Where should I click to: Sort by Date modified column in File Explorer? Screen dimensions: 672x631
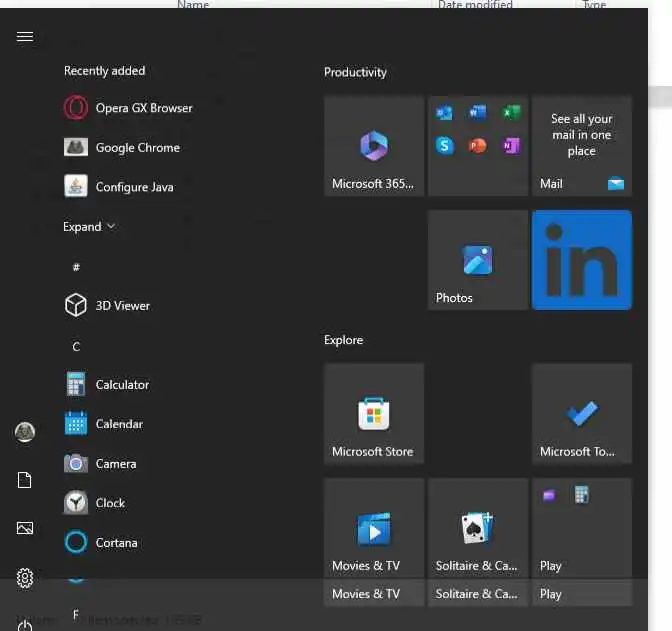[475, 4]
